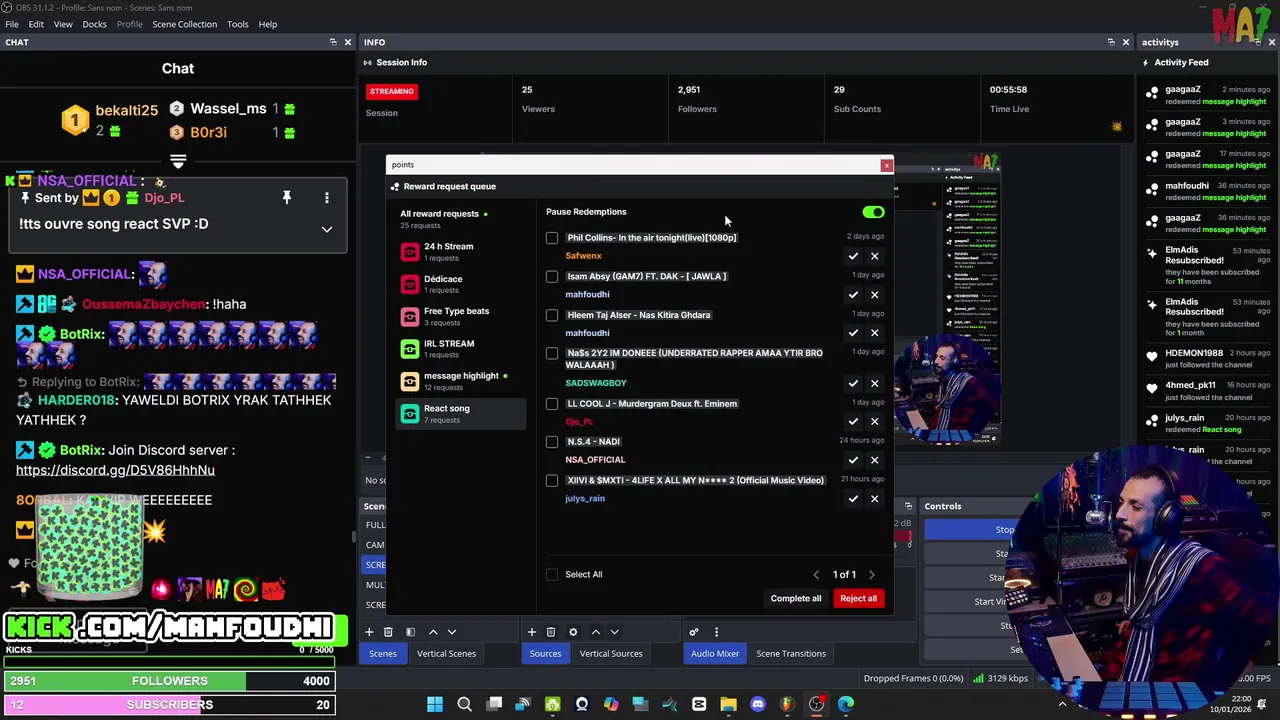
Task: Open File Explorer from taskbar
Action: [728, 705]
